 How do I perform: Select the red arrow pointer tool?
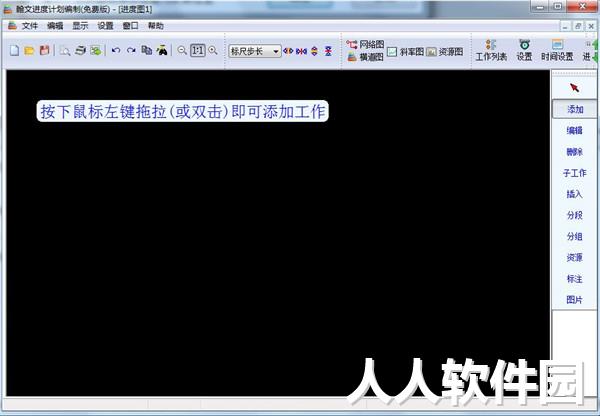click(x=574, y=88)
